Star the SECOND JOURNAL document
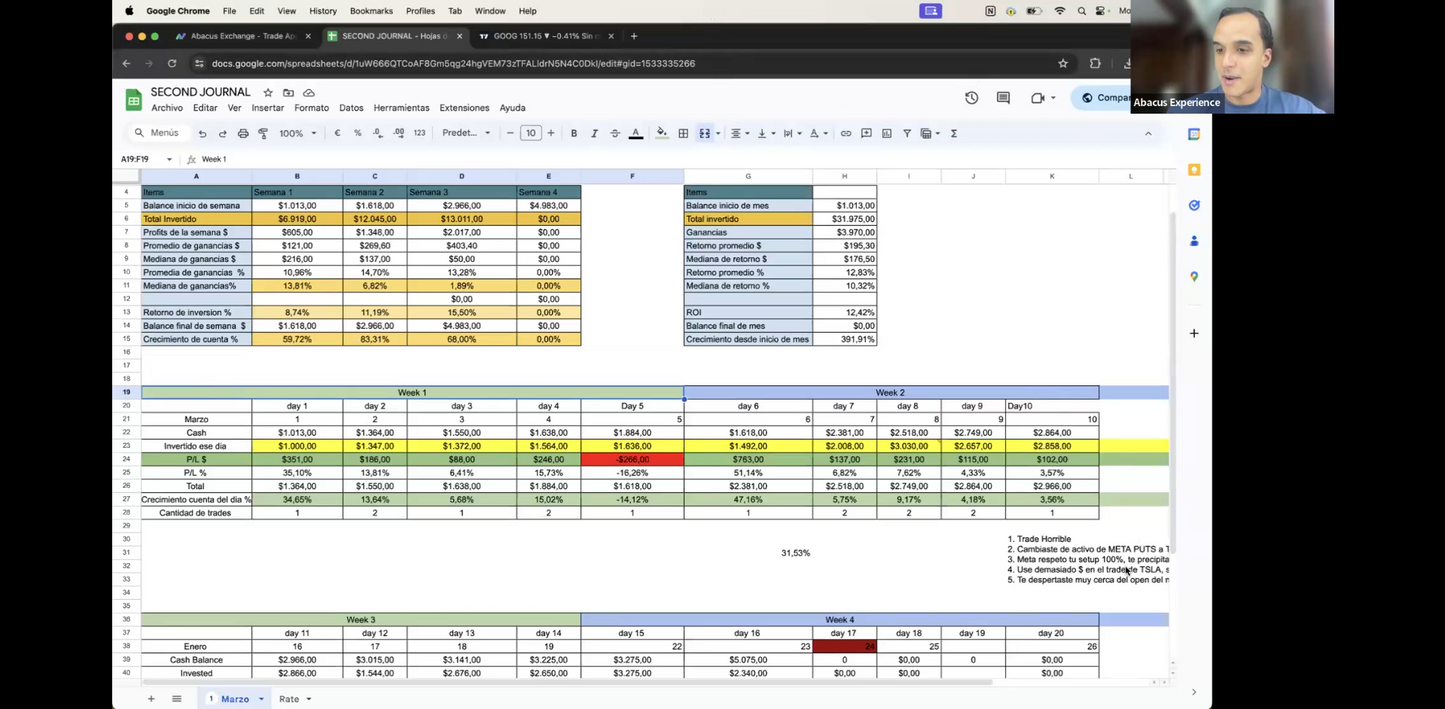This screenshot has width=1445, height=709. point(268,93)
